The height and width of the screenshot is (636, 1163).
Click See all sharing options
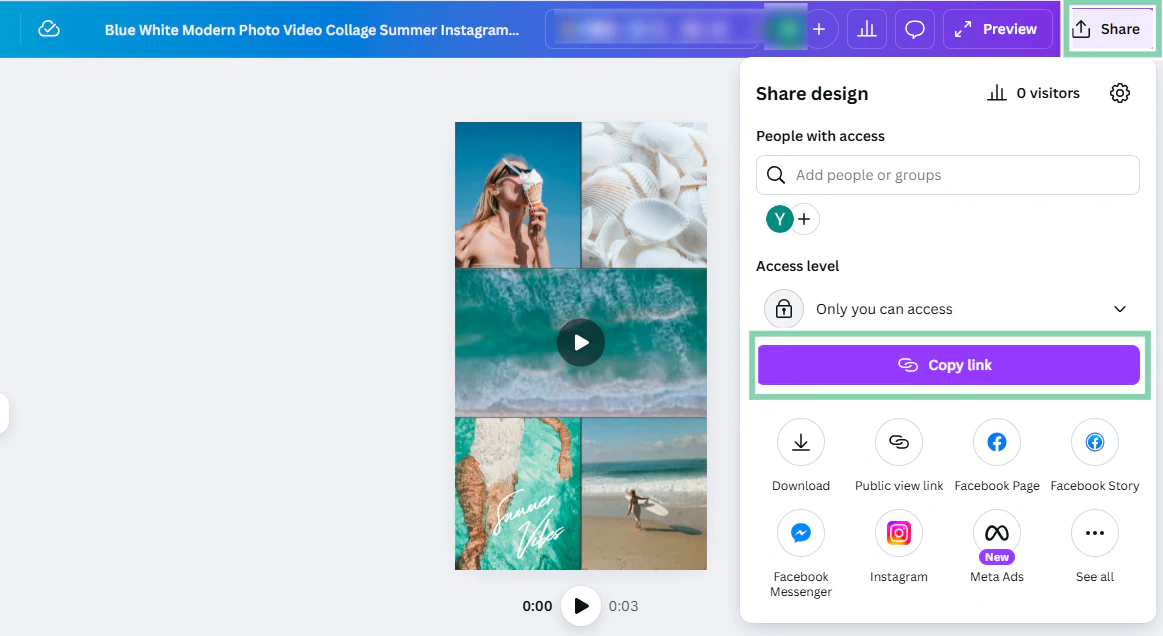1095,546
